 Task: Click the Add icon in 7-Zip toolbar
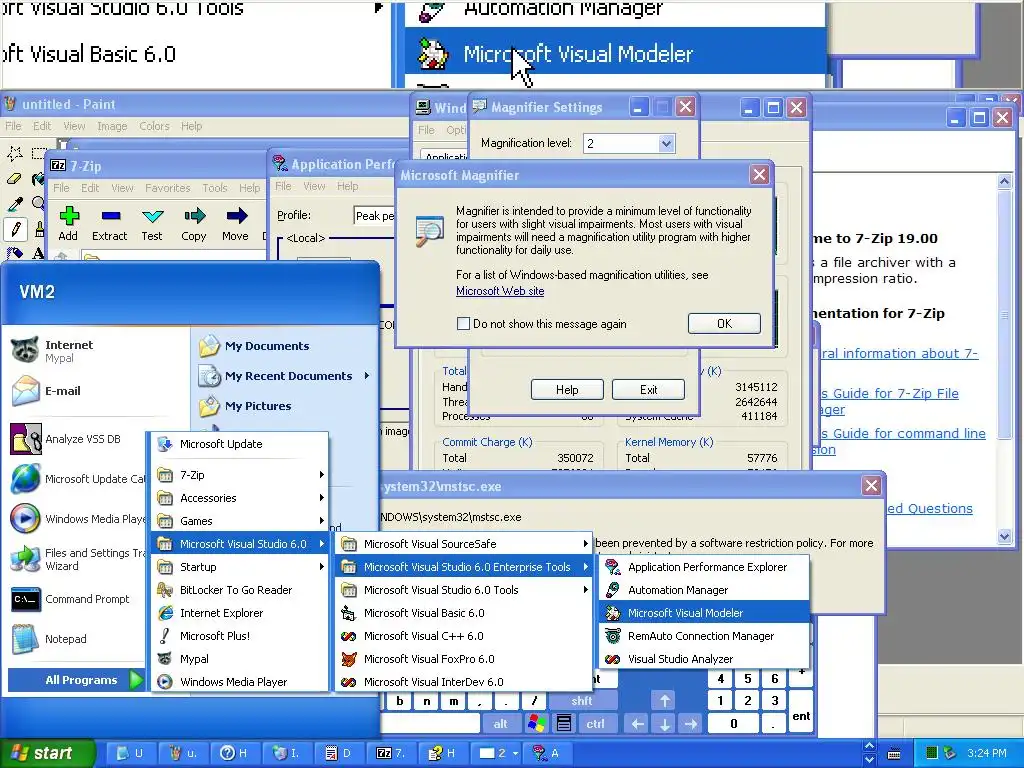(68, 224)
